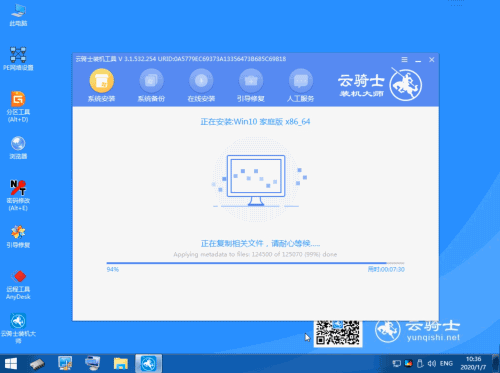Click the 94% progress label
500x373 pixels.
tap(113, 269)
